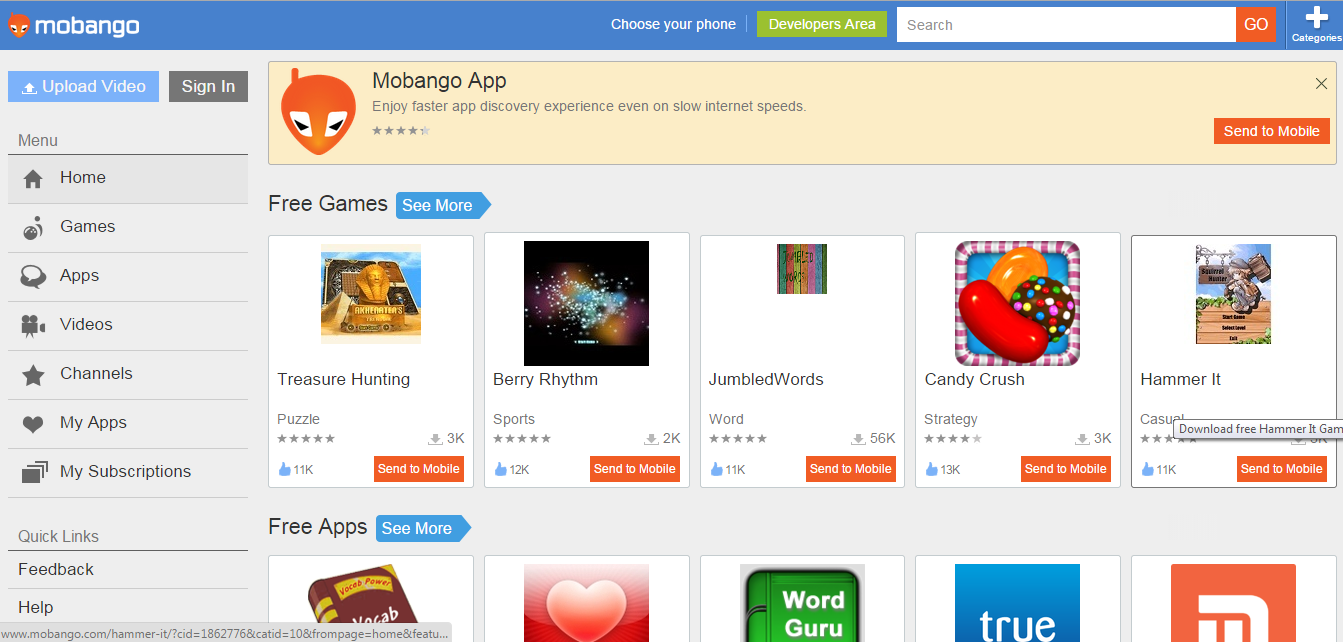This screenshot has width=1343, height=642.
Task: Like Hammer It with thumbs-up icon
Action: (x=1147, y=469)
